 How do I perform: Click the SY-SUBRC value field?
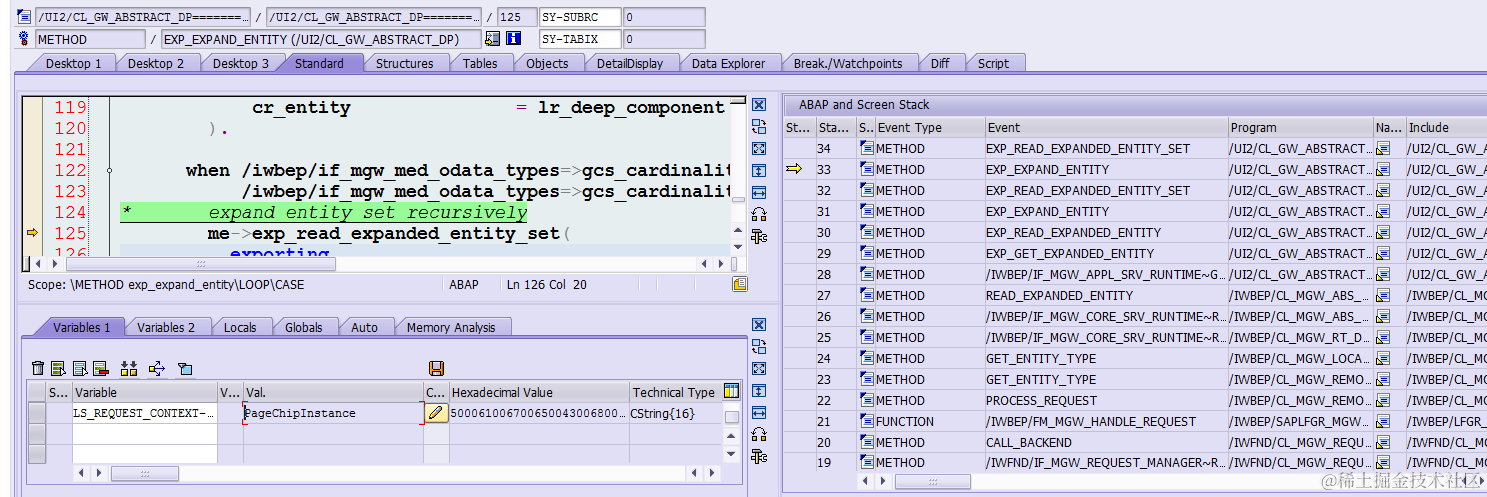tap(663, 16)
